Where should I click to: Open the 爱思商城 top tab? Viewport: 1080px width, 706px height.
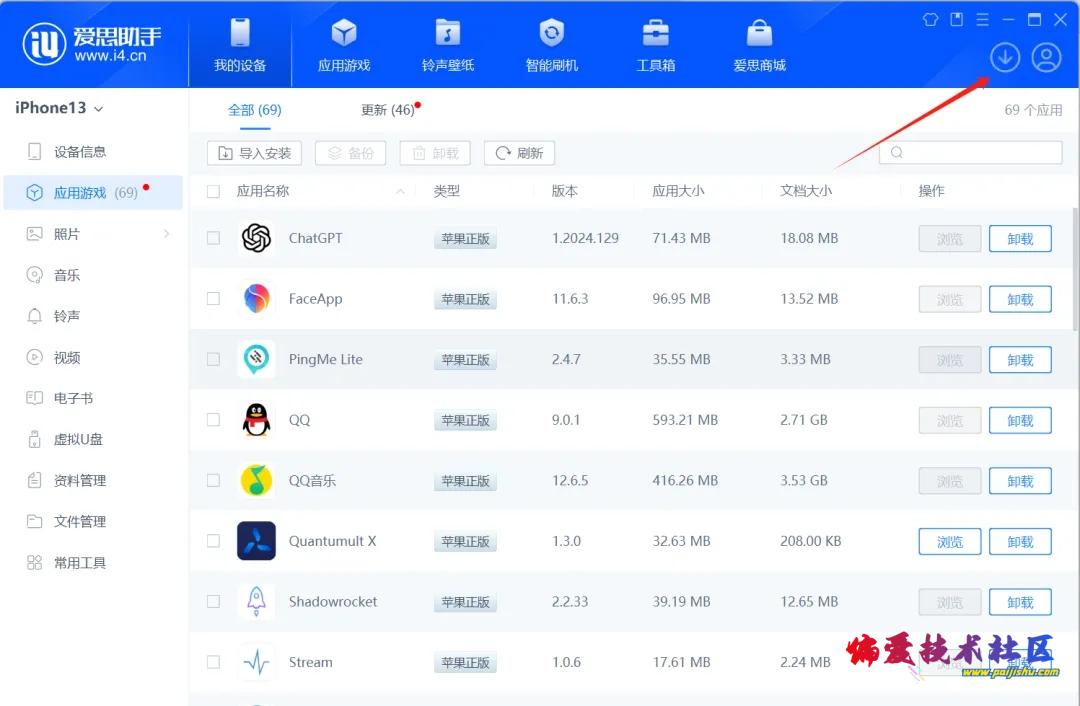coord(760,44)
